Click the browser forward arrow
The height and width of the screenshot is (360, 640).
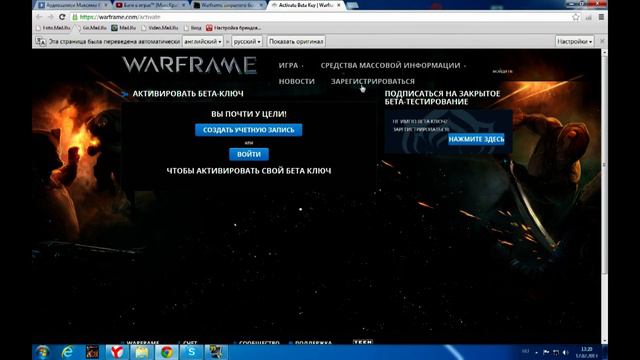(x=51, y=17)
